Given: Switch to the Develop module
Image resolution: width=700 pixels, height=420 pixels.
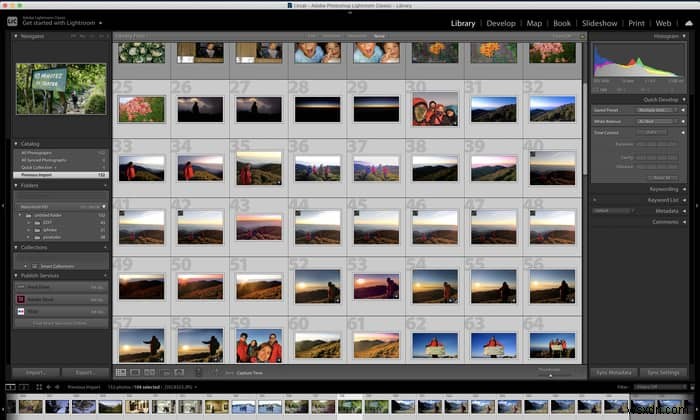Looking at the screenshot, I should pyautogui.click(x=501, y=23).
